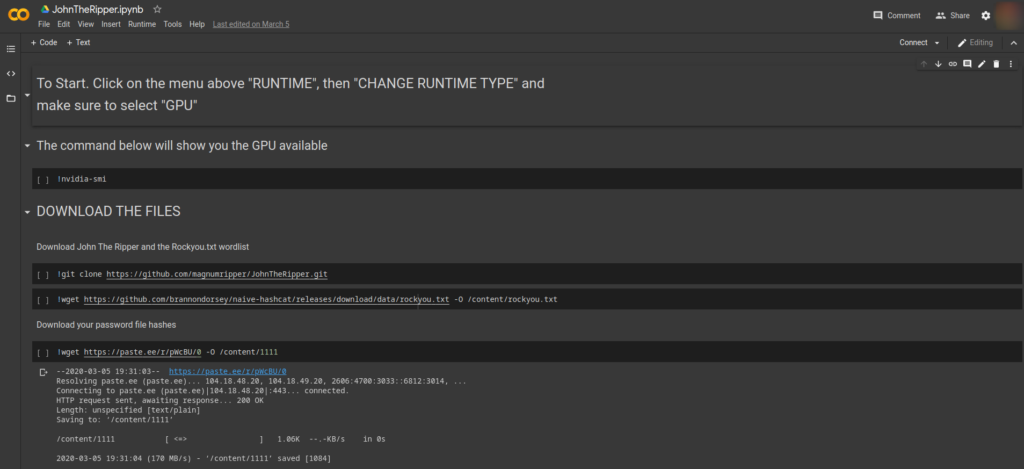Click the cell output actions icon
Screen dimensions: 1024x469
pyautogui.click(x=43, y=372)
